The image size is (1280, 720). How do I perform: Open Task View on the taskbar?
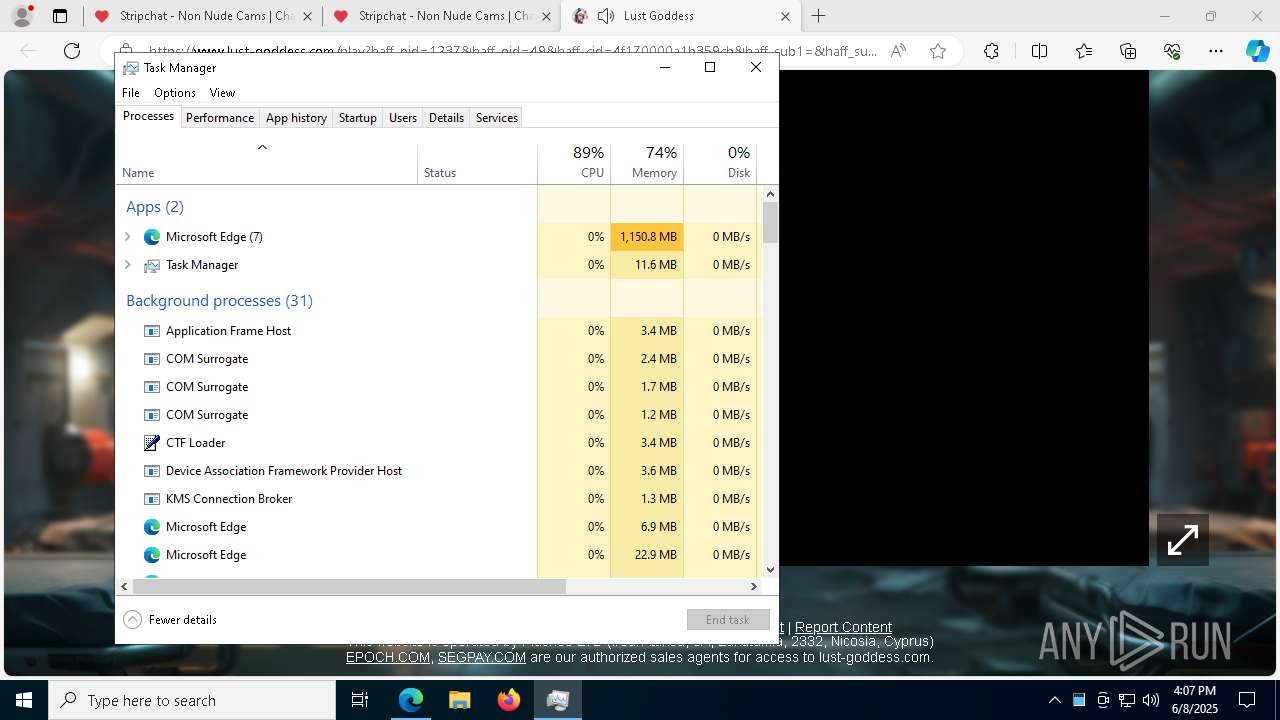pyautogui.click(x=360, y=700)
